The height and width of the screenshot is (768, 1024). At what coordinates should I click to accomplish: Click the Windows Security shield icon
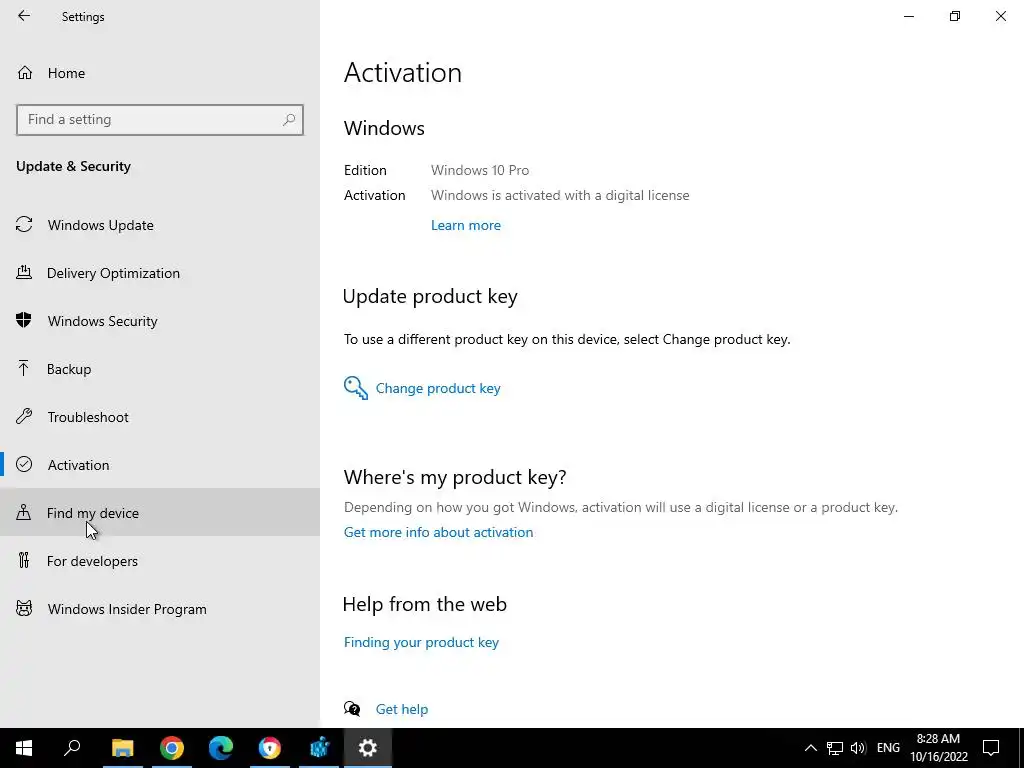point(24,320)
